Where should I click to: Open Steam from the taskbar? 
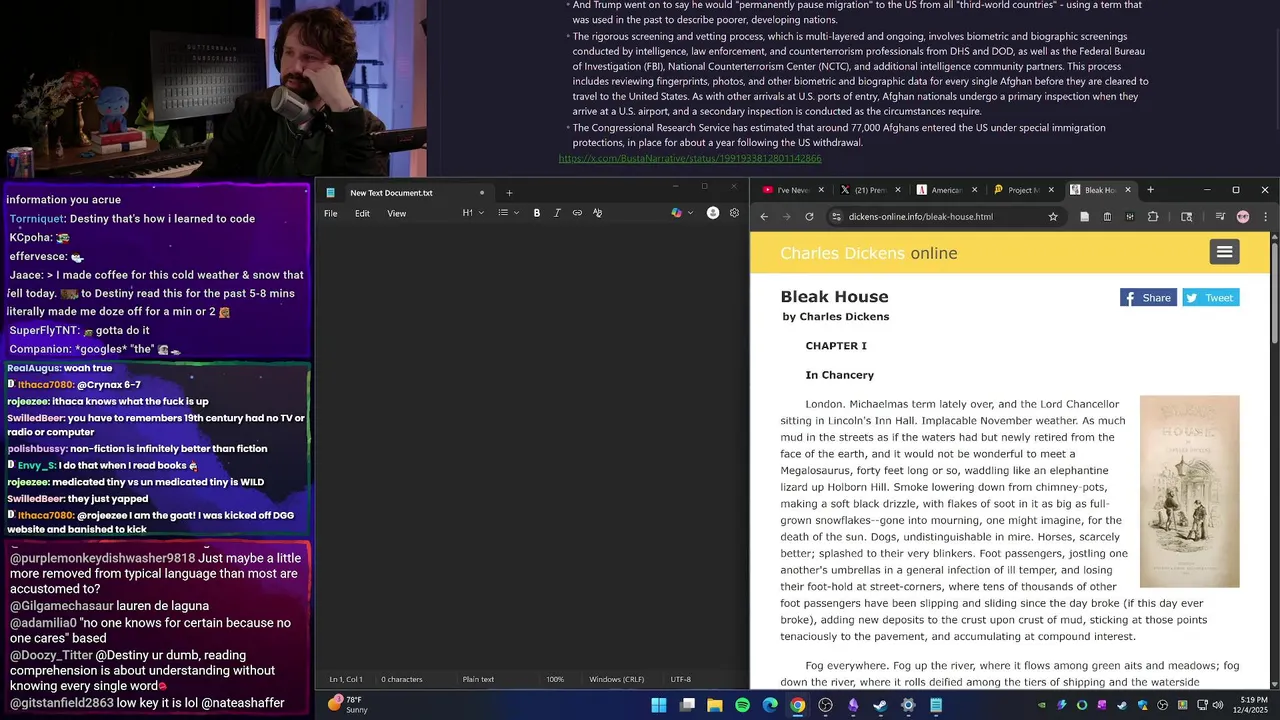point(880,705)
